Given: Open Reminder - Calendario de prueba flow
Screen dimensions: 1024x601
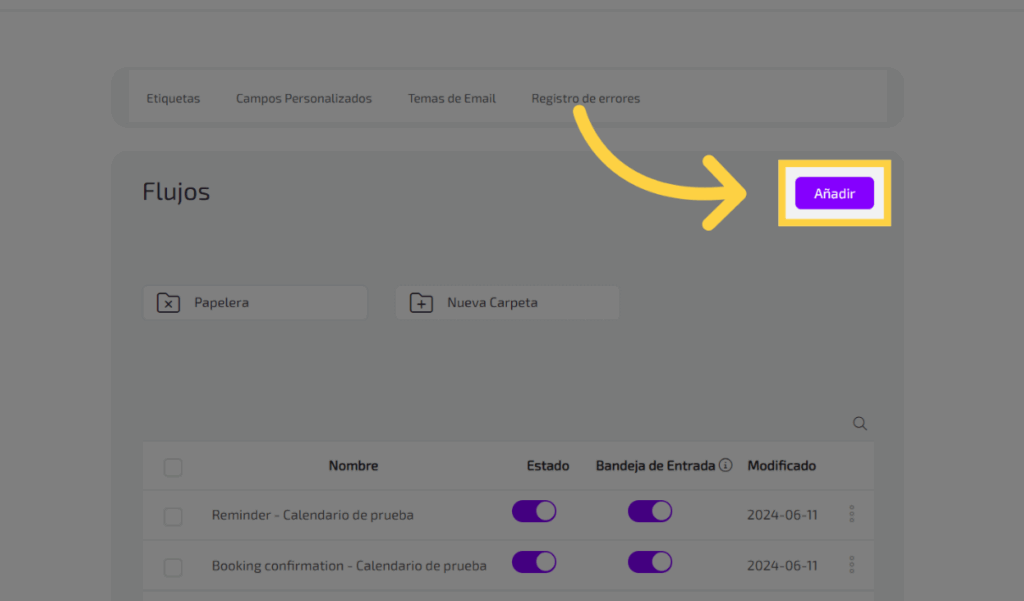Looking at the screenshot, I should click(312, 515).
